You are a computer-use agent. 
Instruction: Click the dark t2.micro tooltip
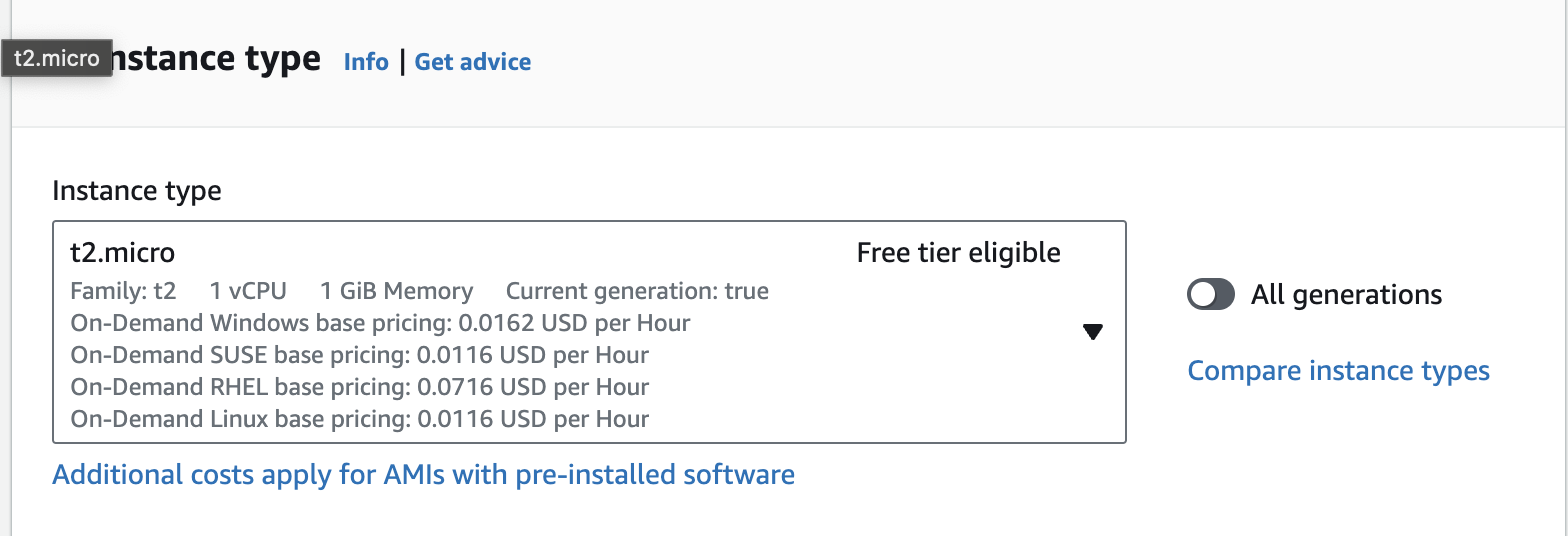[57, 59]
